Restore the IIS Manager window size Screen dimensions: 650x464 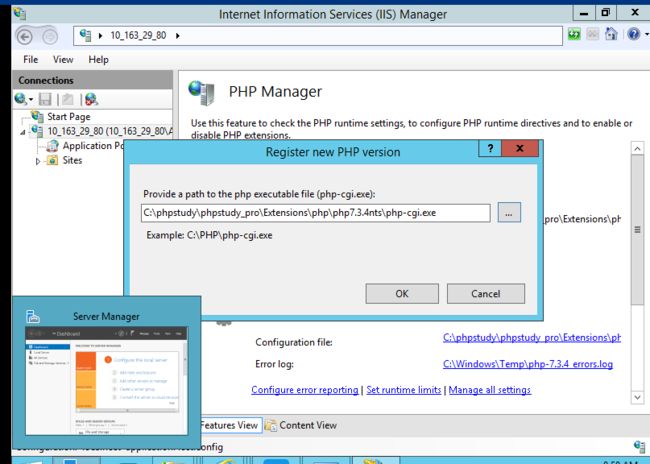[606, 13]
